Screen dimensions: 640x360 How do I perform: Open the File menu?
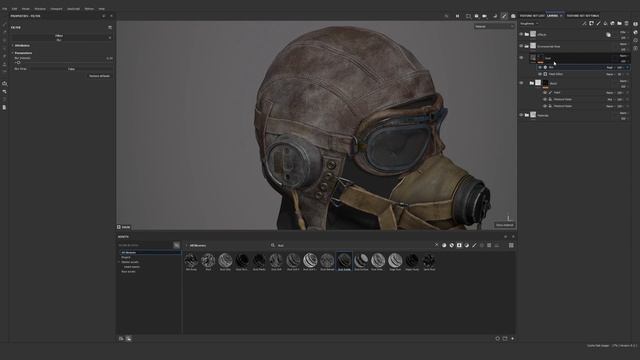tap(5, 9)
